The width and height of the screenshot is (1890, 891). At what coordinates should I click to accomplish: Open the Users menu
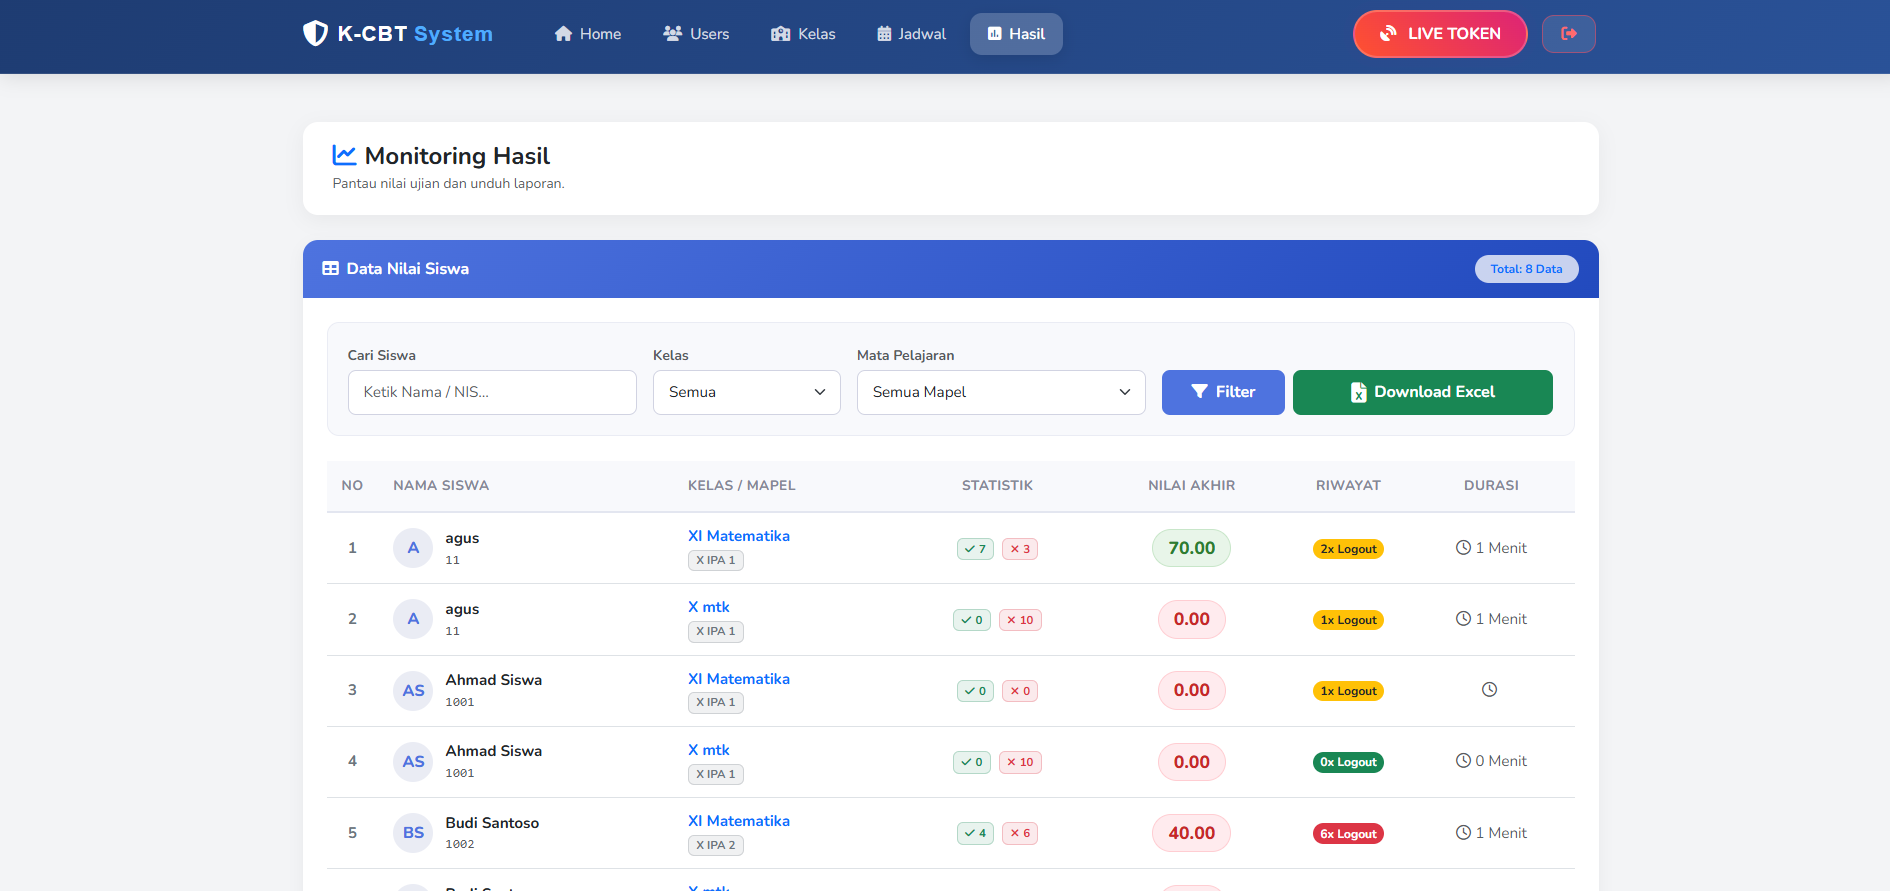pyautogui.click(x=696, y=34)
